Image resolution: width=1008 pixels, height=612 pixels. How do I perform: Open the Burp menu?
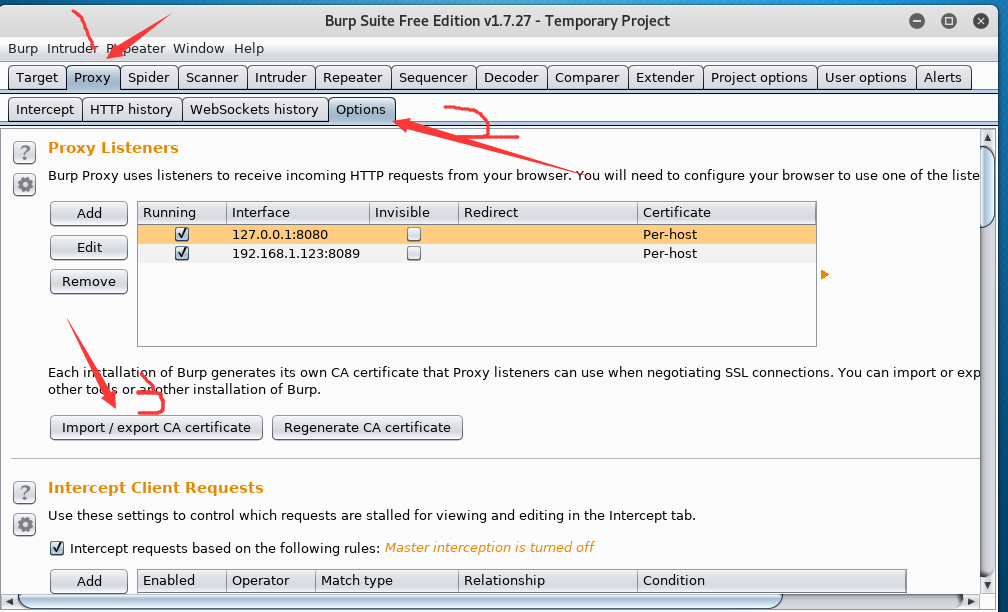(x=22, y=49)
